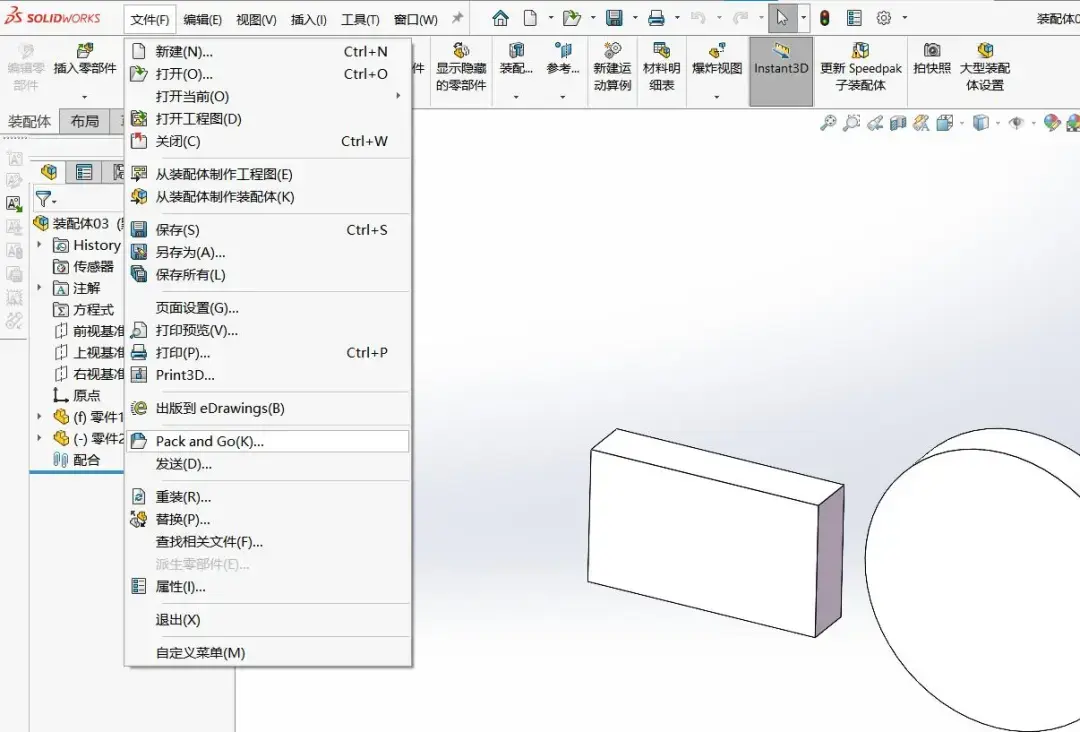Pin the menu bar with pushpin icon
This screenshot has height=732, width=1080.
pos(457,19)
